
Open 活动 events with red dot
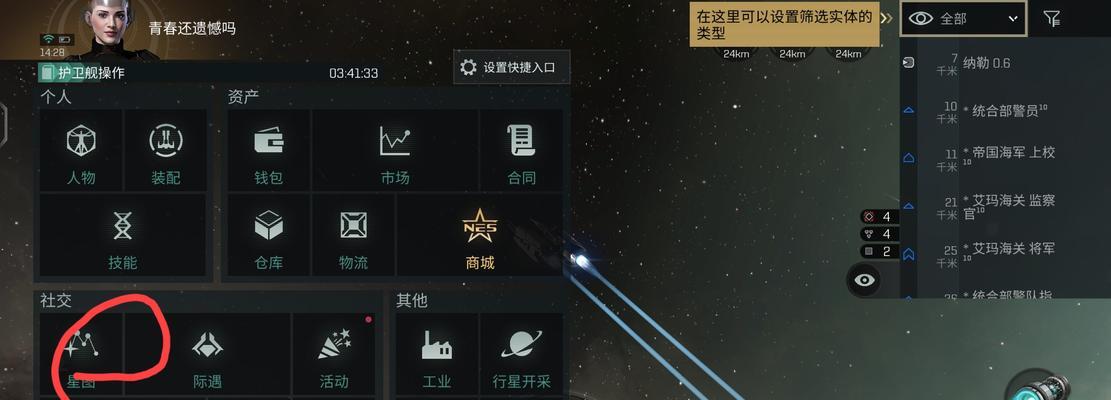point(334,354)
